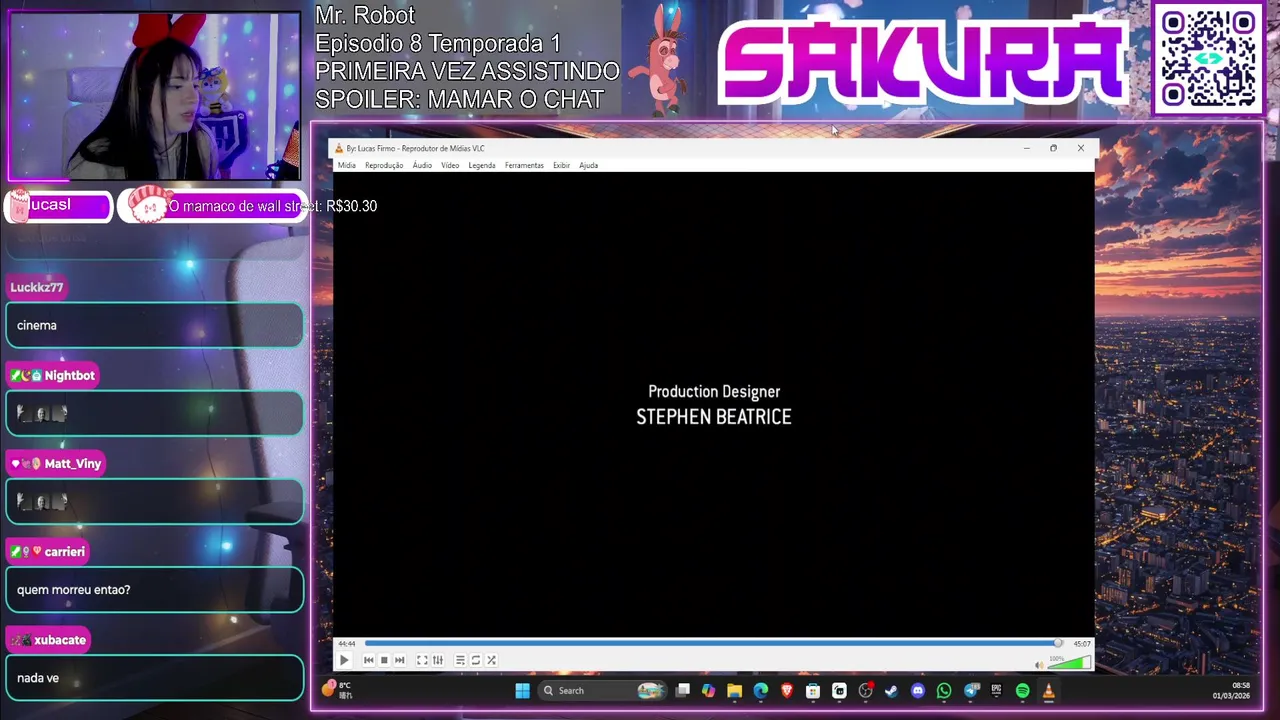Click the total time 45:07 label

1082,644
